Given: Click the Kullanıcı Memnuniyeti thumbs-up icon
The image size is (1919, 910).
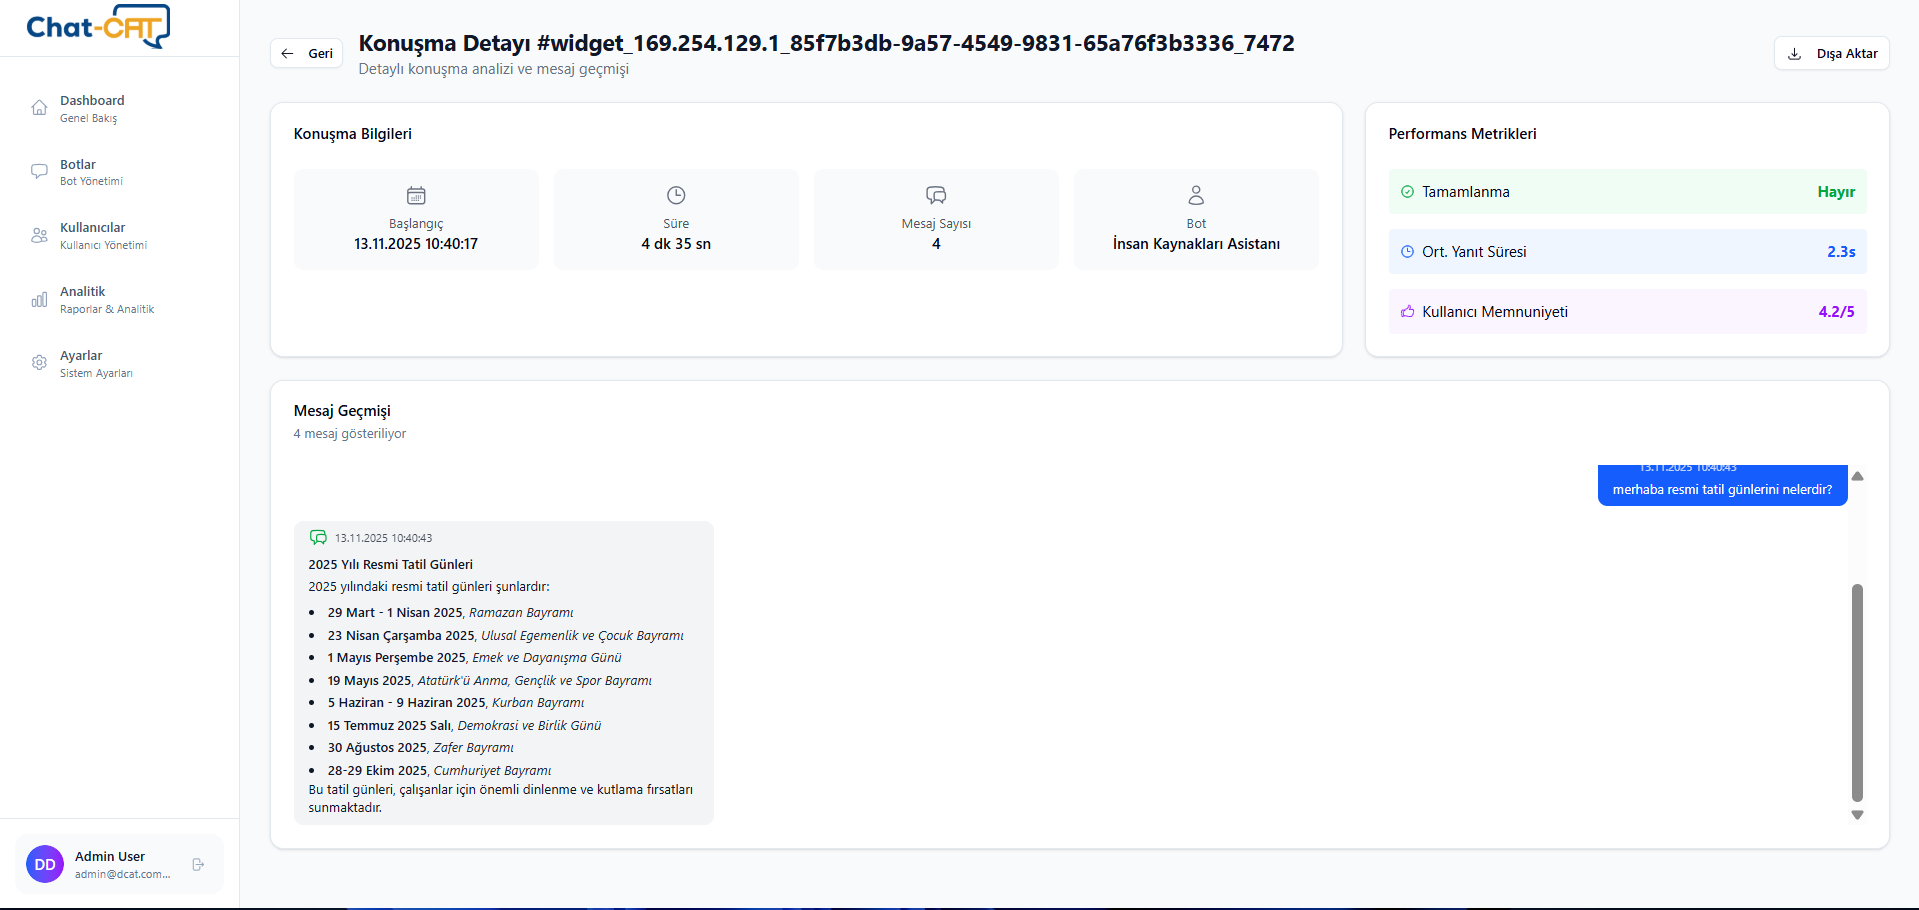Looking at the screenshot, I should click(x=1407, y=312).
